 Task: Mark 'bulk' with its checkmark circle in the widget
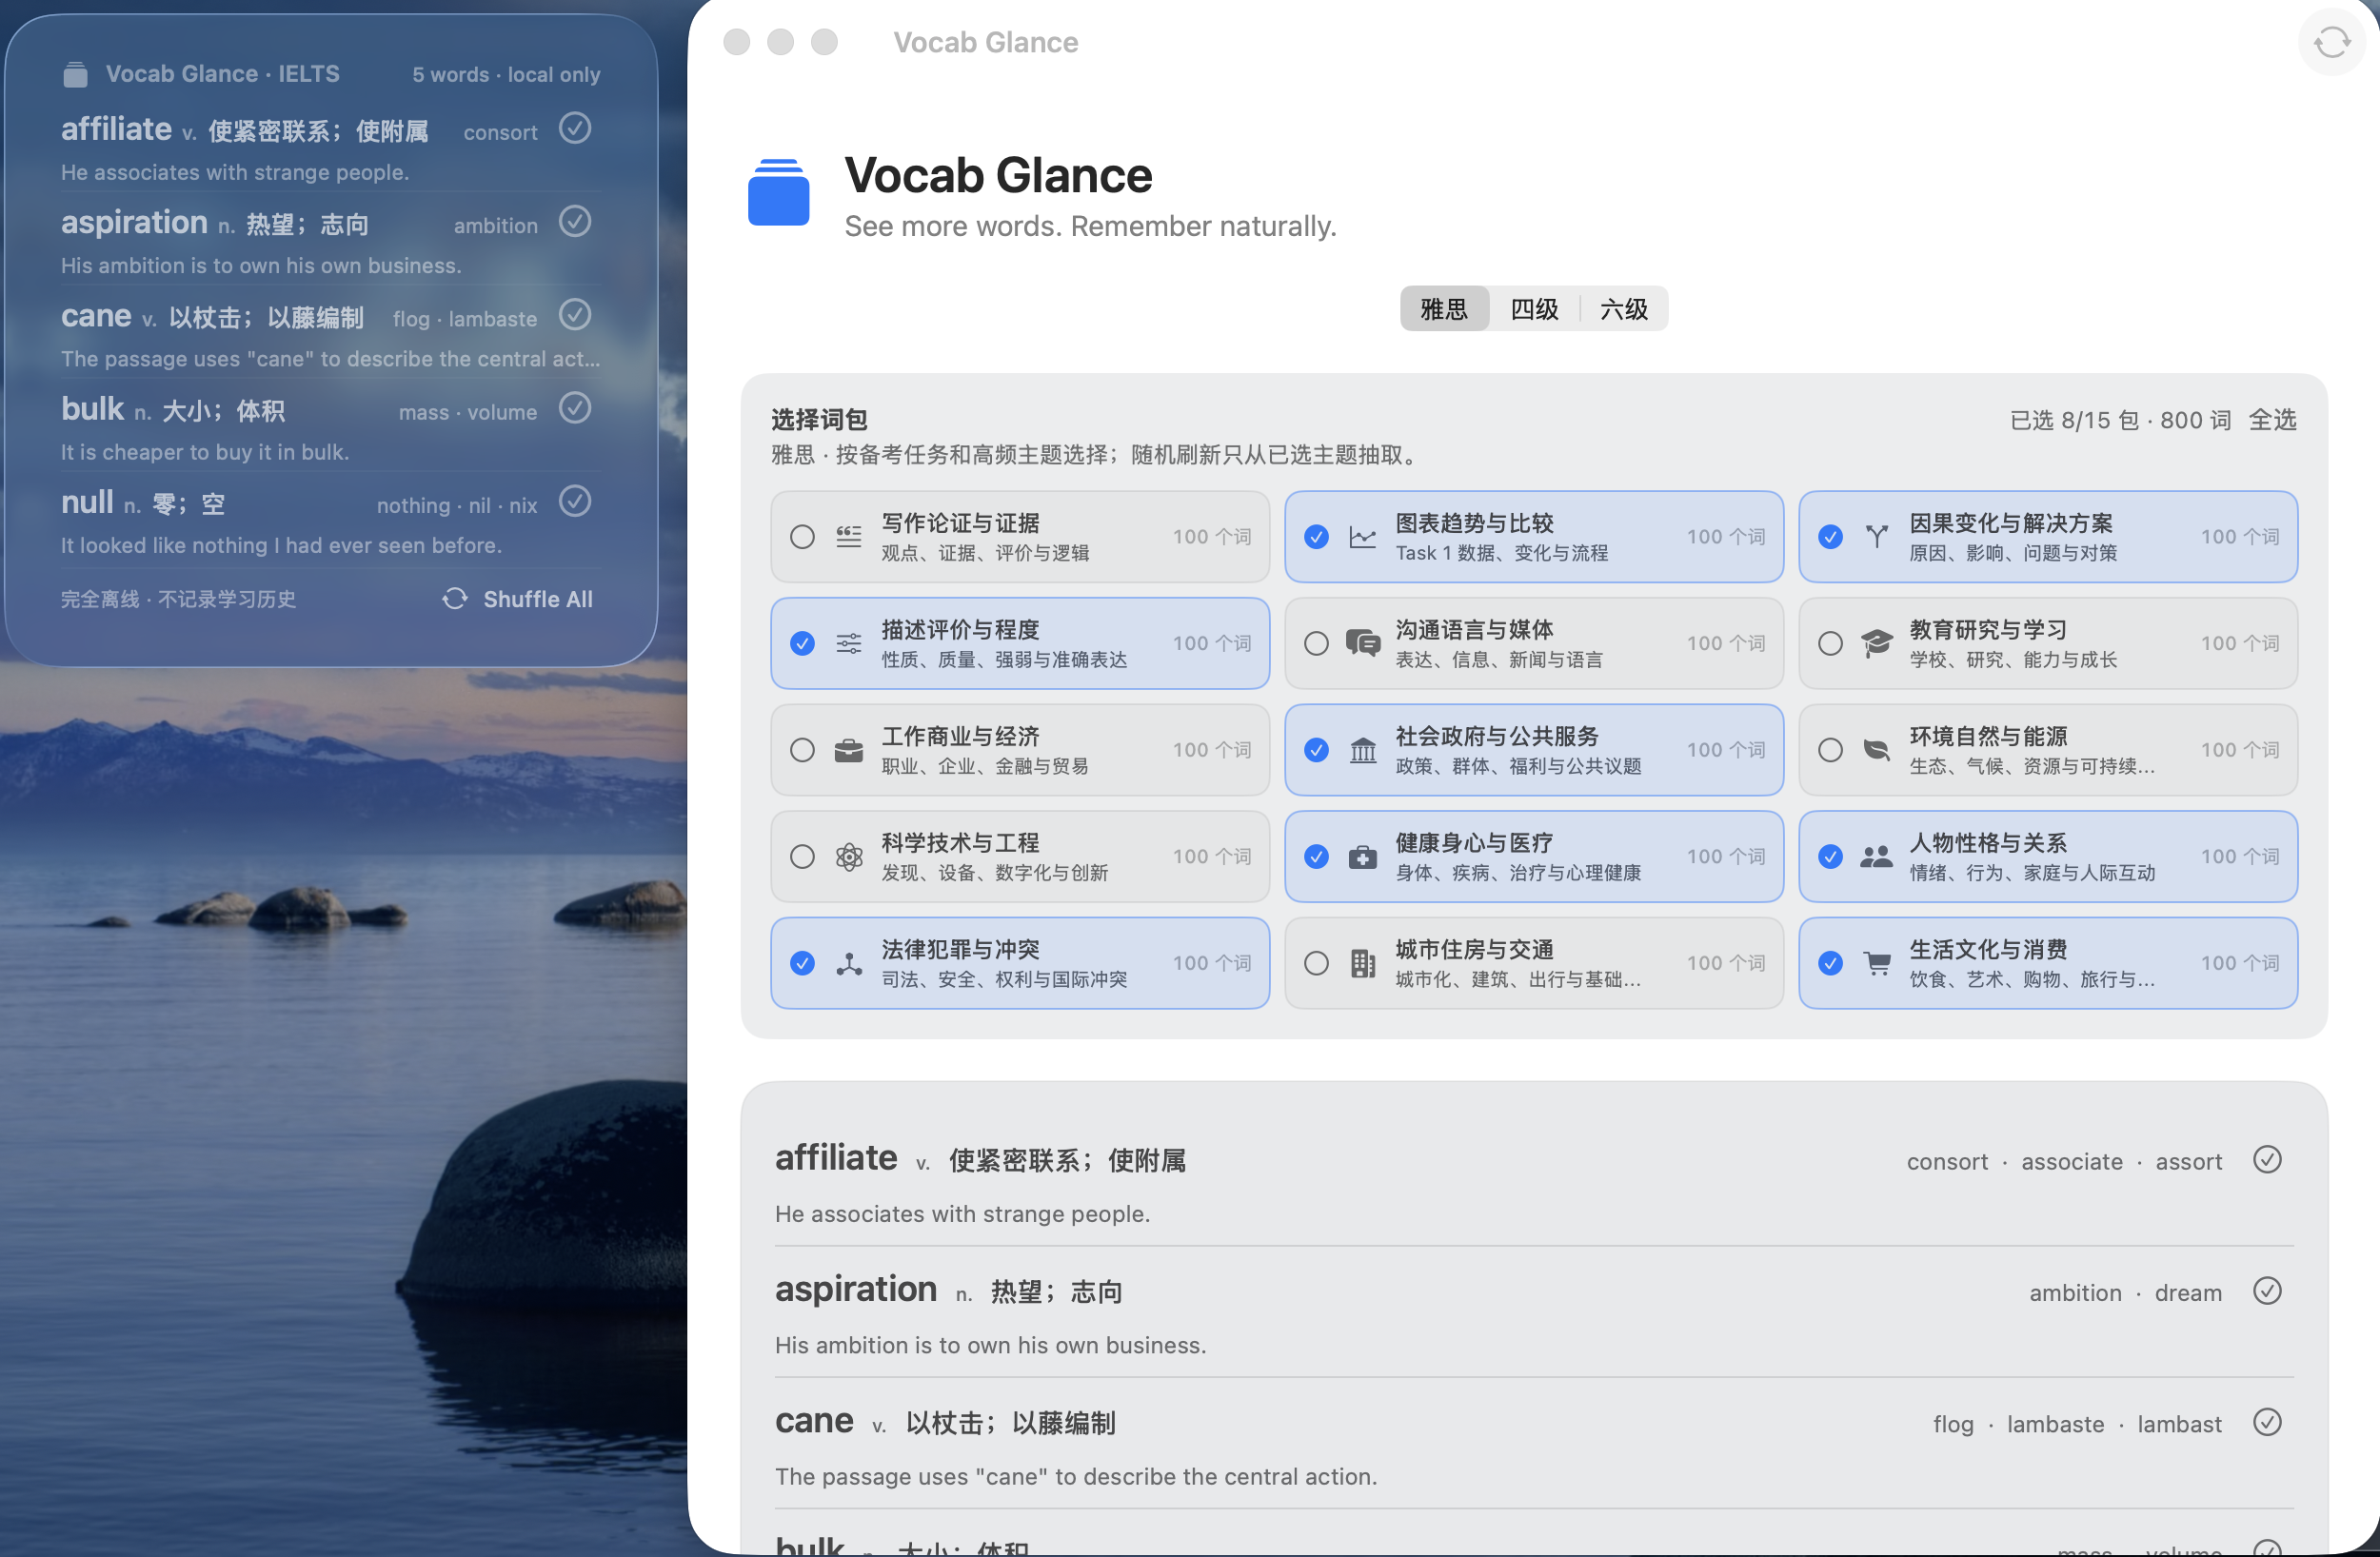pyautogui.click(x=574, y=407)
